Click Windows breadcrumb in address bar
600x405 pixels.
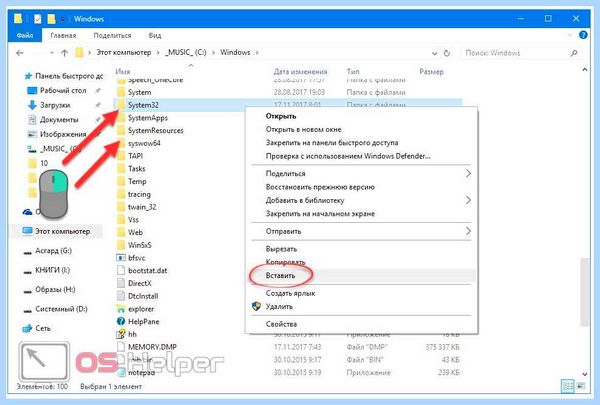tap(235, 52)
